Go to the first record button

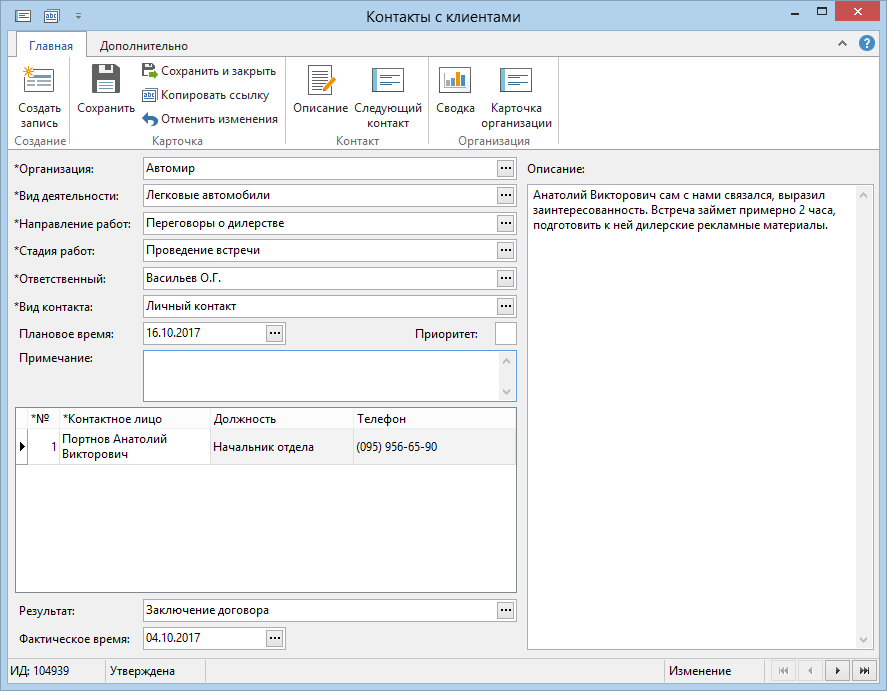pos(783,671)
